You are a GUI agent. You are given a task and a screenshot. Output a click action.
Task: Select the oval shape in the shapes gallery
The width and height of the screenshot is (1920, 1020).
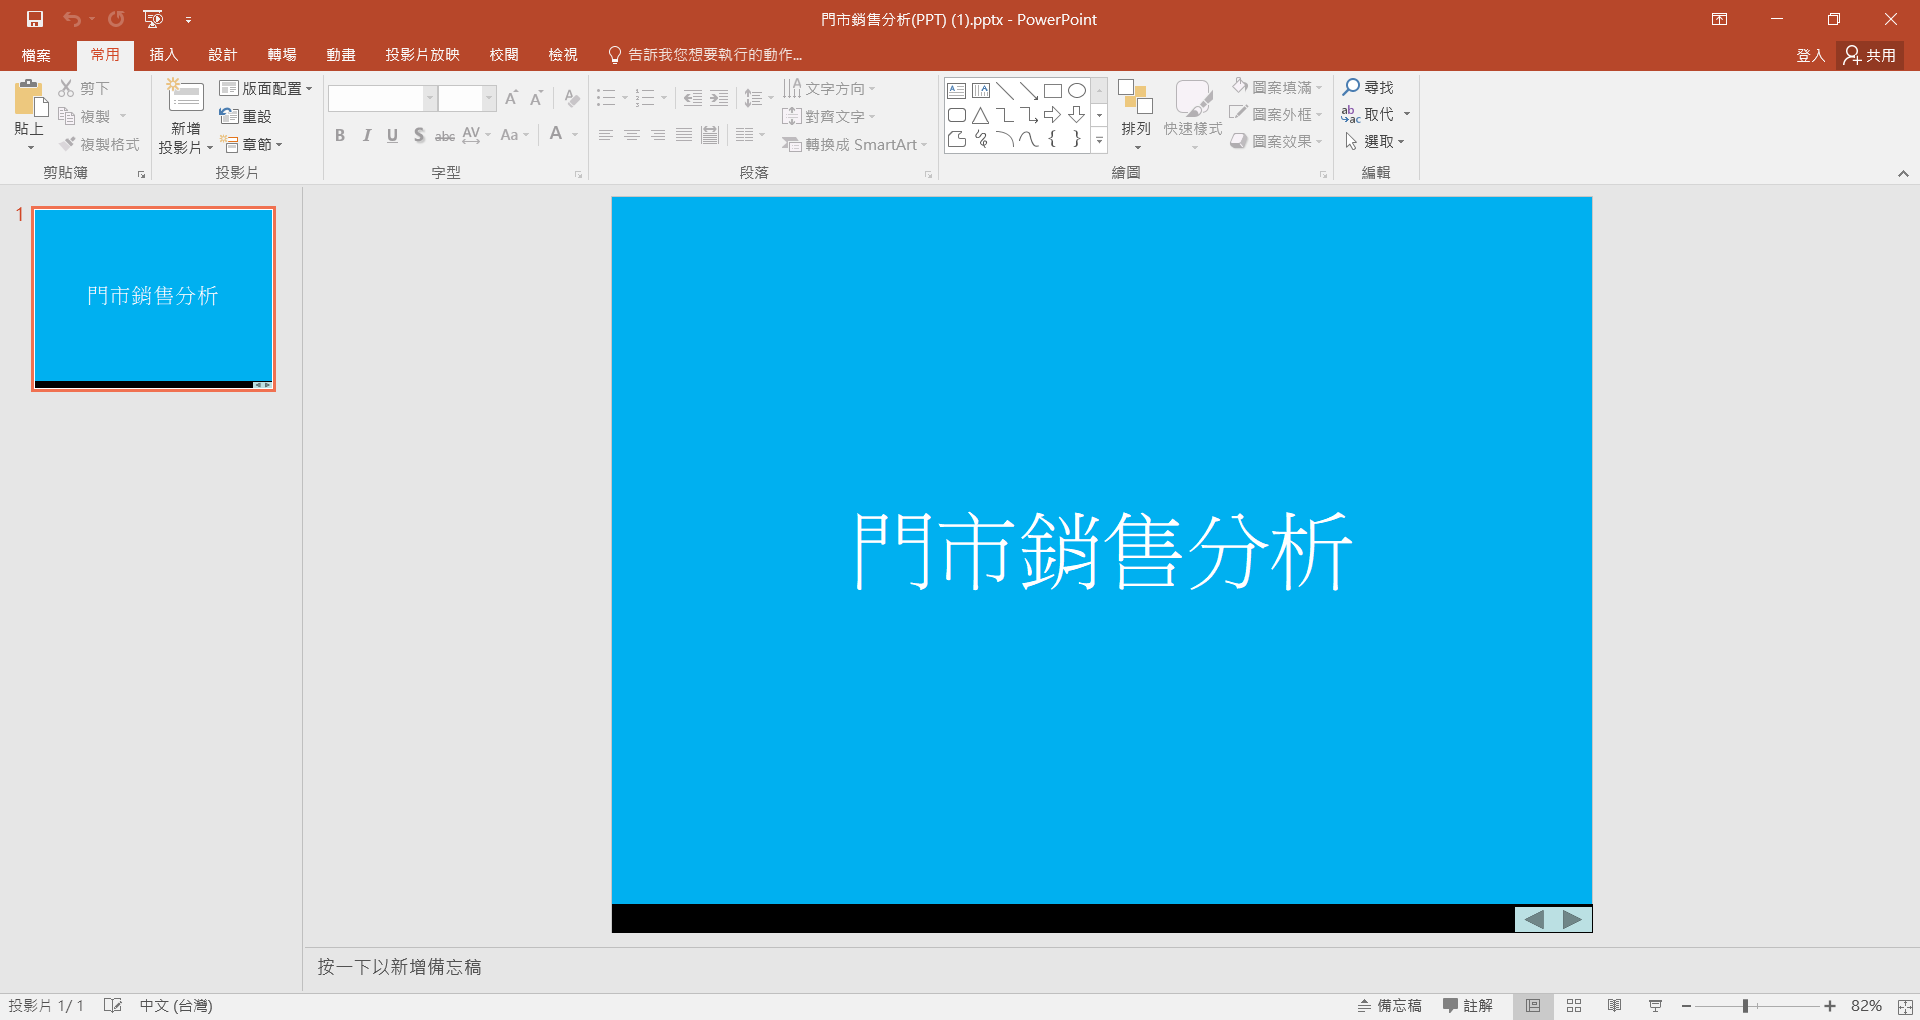(1077, 89)
